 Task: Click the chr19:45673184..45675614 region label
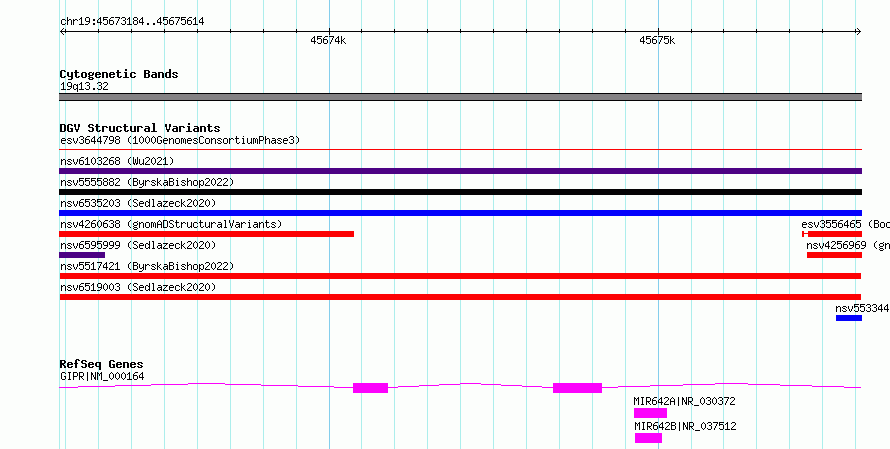pos(132,22)
